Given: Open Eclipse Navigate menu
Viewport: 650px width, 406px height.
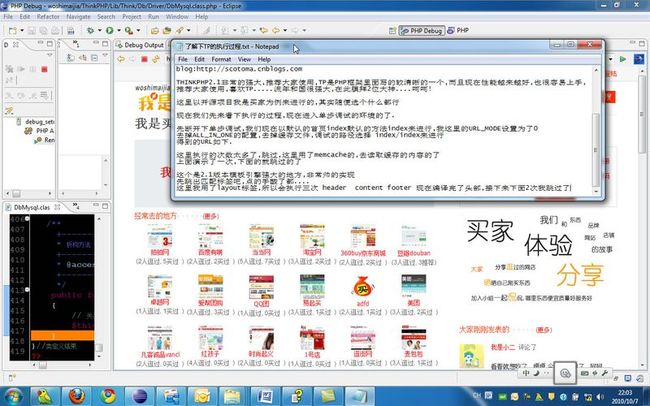Looking at the screenshot, I should tap(78, 17).
